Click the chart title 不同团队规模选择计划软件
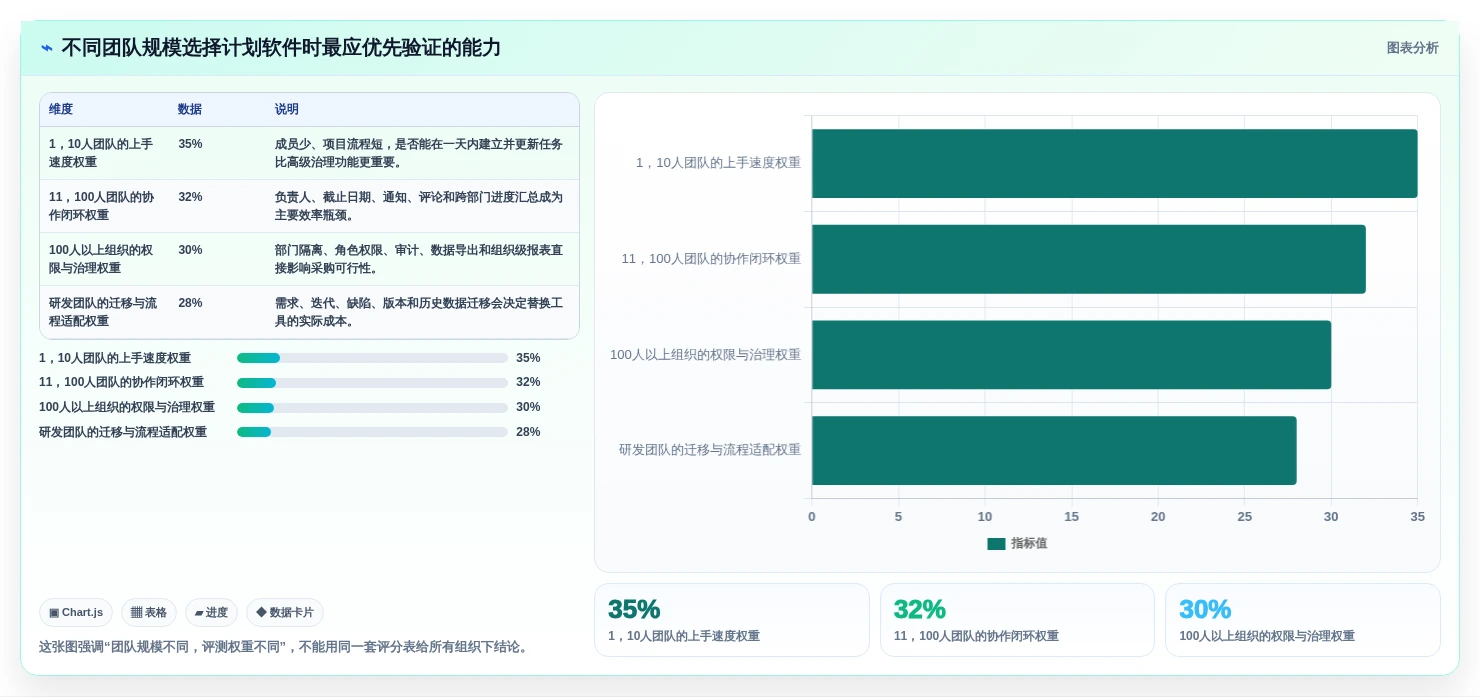Image resolution: width=1480 pixels, height=697 pixels. pyautogui.click(x=281, y=48)
